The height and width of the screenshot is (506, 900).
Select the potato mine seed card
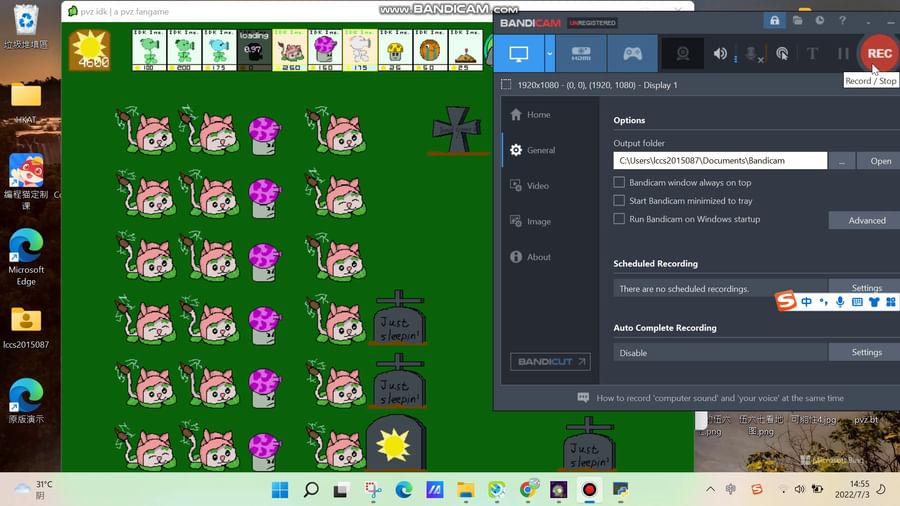pyautogui.click(x=465, y=50)
